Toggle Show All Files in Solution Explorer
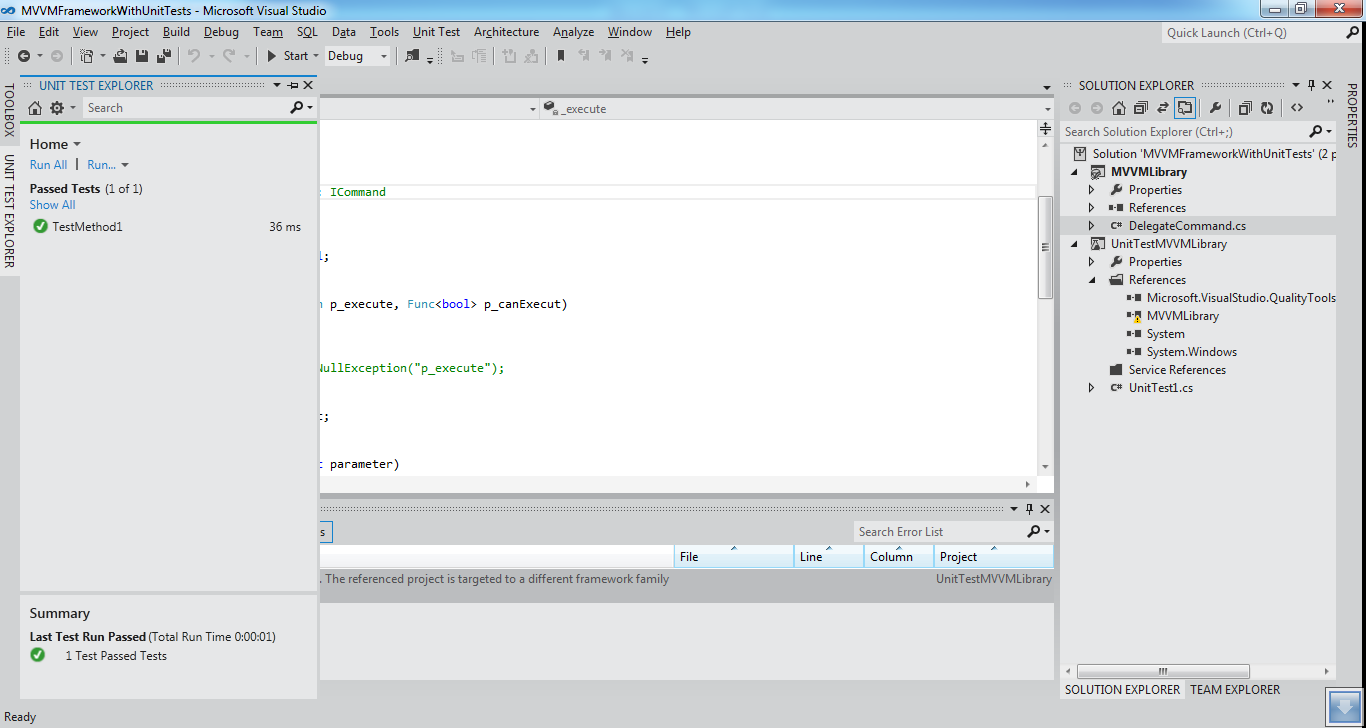This screenshot has width=1366, height=728. pyautogui.click(x=1244, y=108)
